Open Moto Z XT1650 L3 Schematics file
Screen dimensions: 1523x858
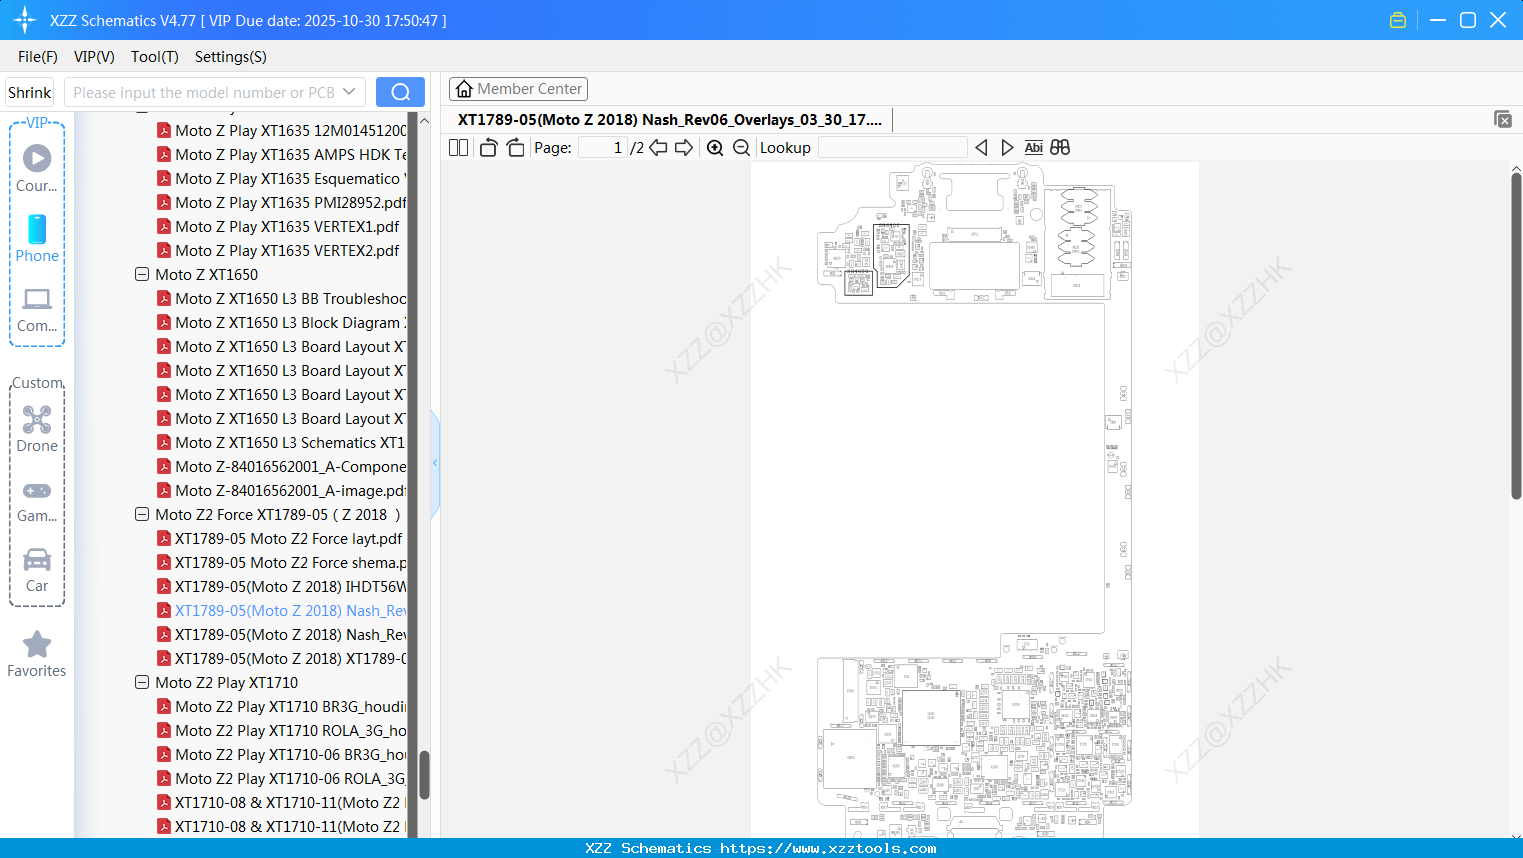coord(290,443)
